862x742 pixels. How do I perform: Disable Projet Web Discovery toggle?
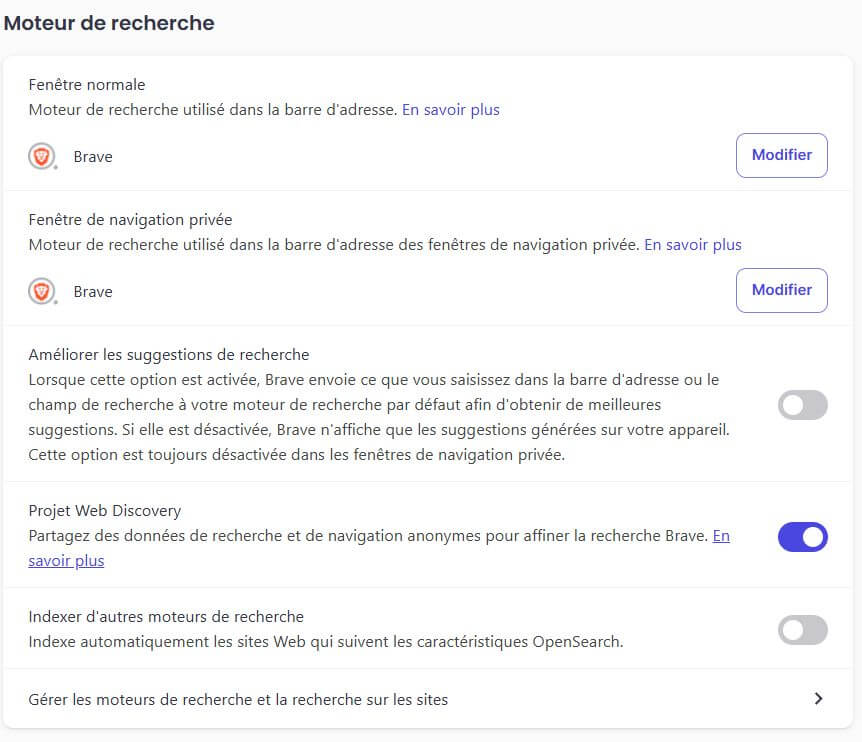(802, 537)
